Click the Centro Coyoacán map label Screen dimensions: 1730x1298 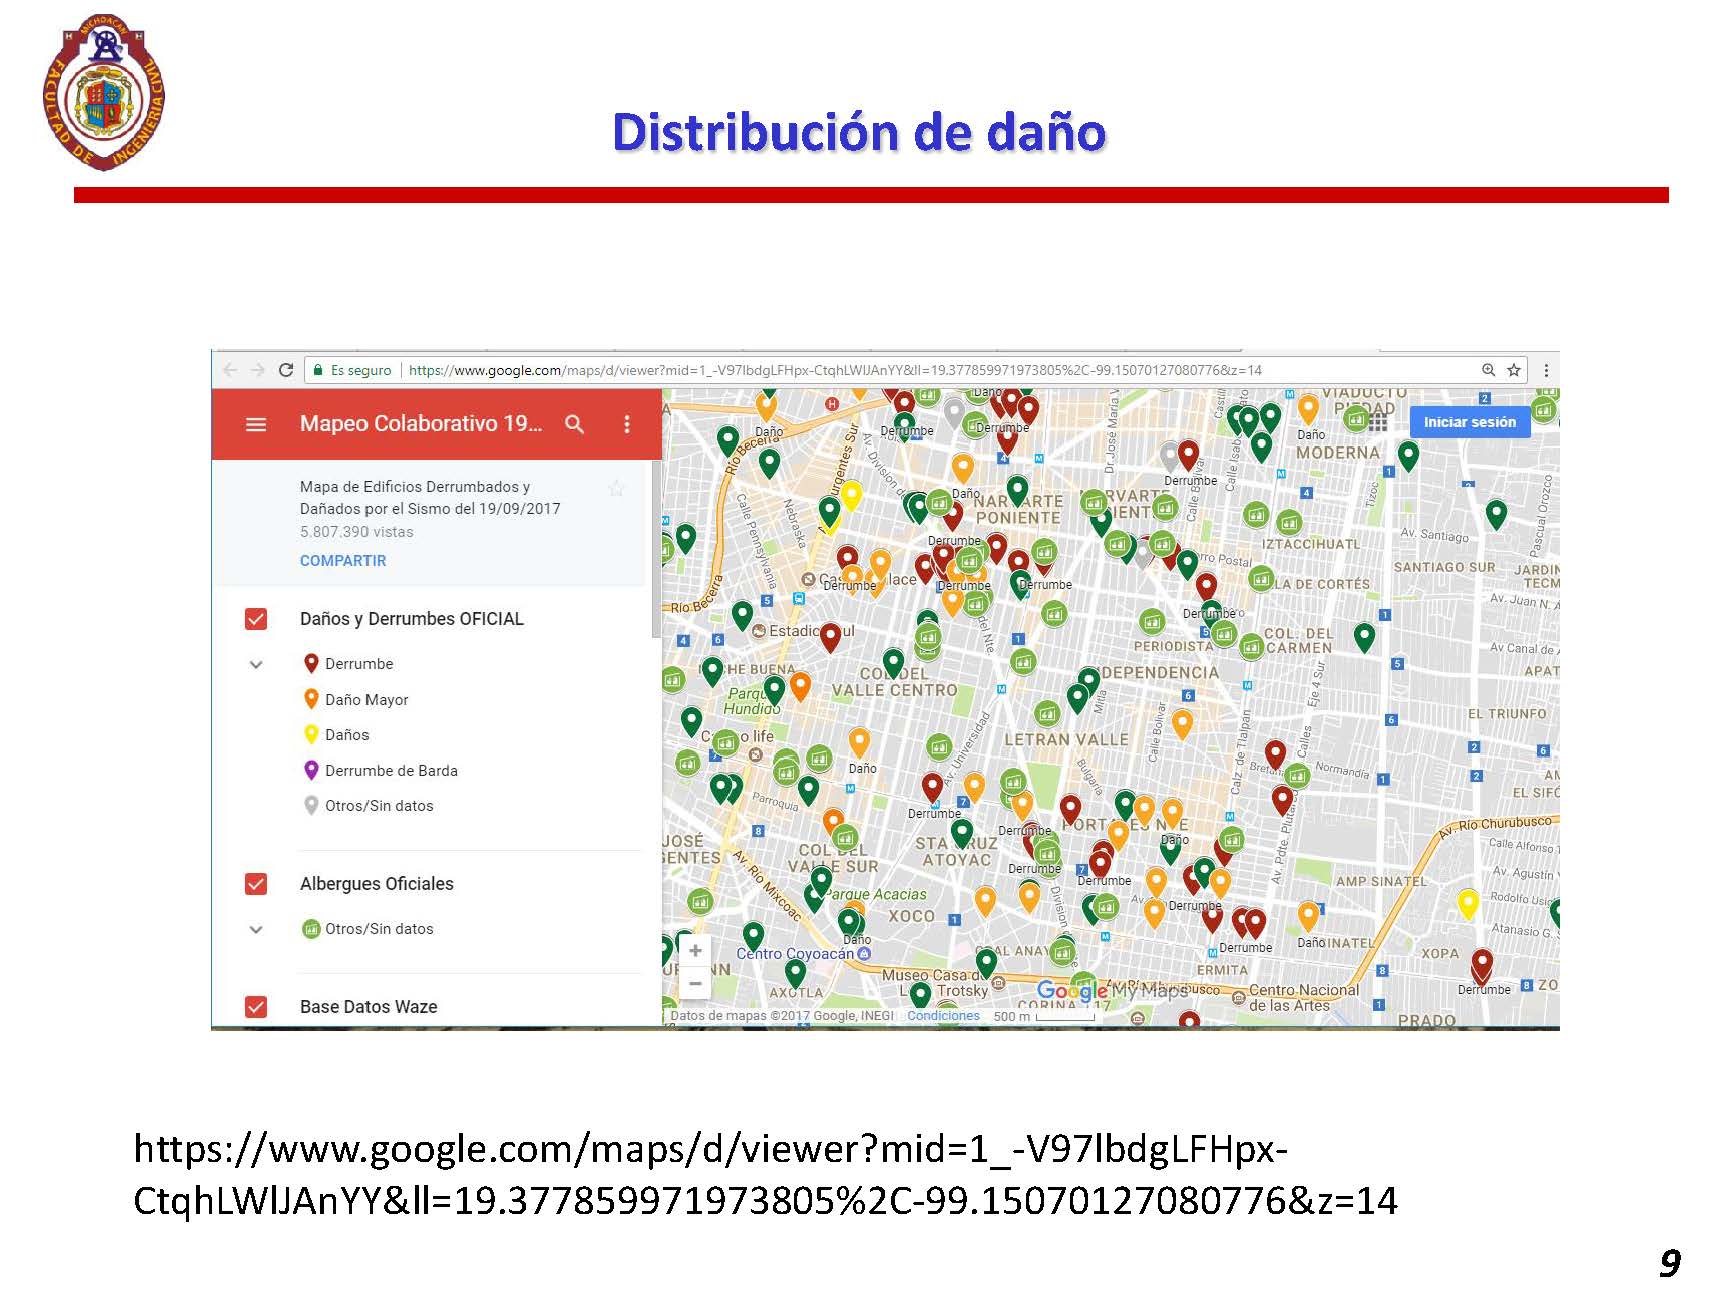[795, 954]
